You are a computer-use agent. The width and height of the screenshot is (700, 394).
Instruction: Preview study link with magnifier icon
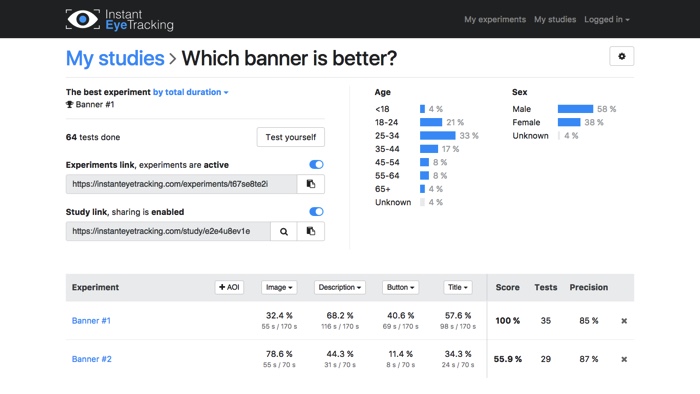point(283,231)
